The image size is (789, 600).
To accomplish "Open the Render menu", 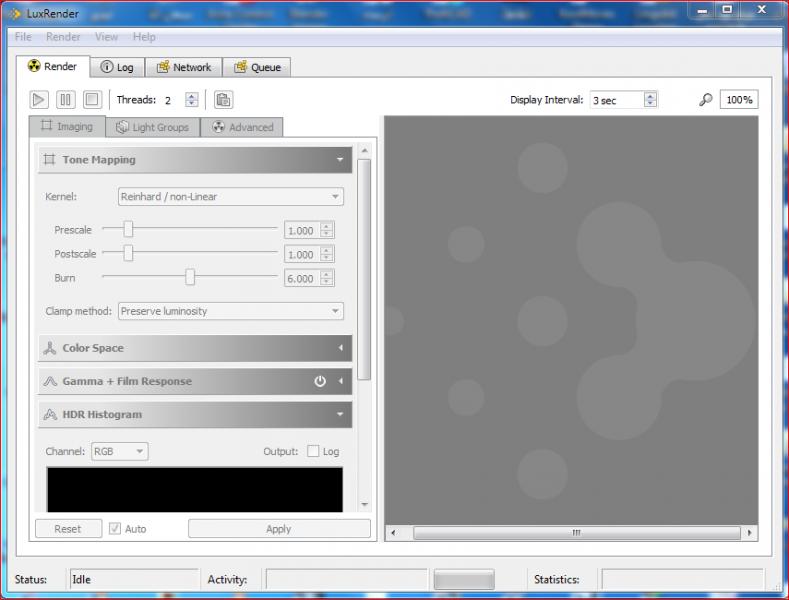I will point(63,37).
